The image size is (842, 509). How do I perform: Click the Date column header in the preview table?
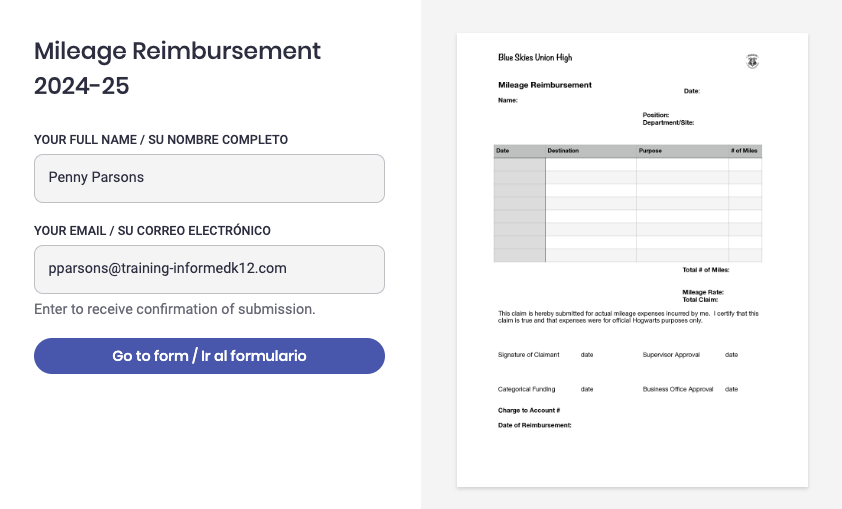click(x=503, y=151)
